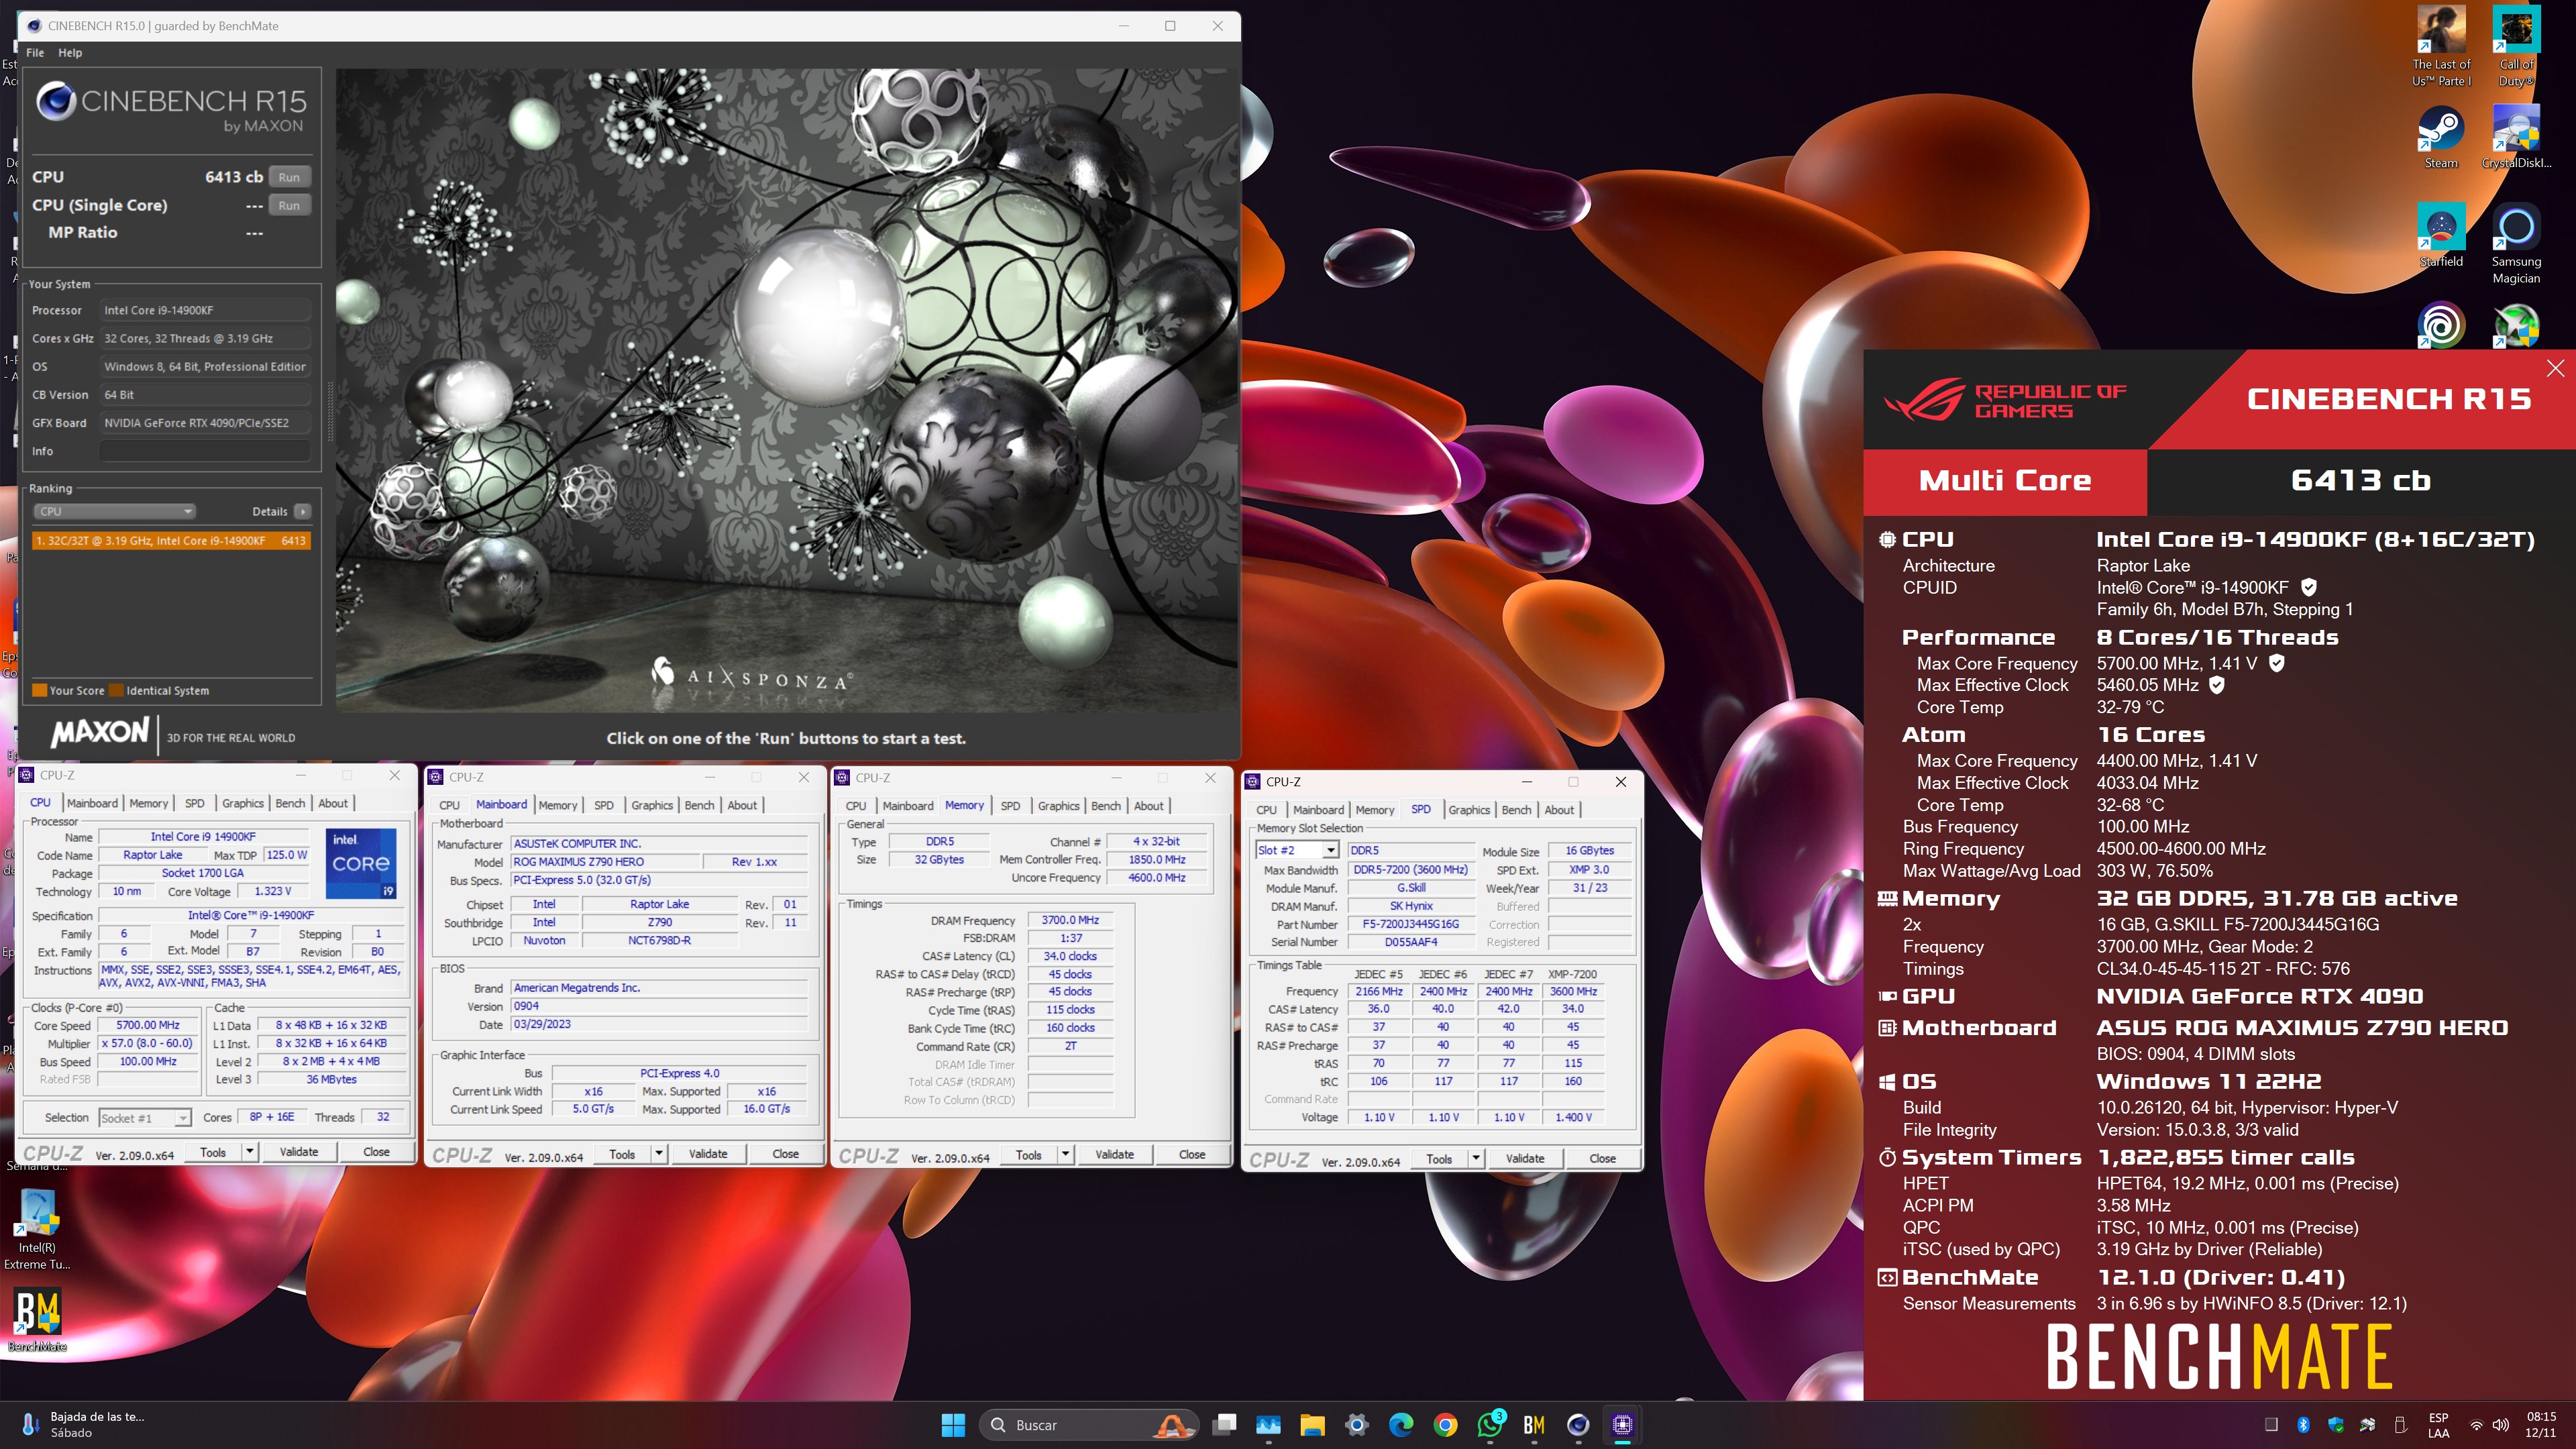Click the ESP LAA language indicator

click(x=2438, y=1425)
